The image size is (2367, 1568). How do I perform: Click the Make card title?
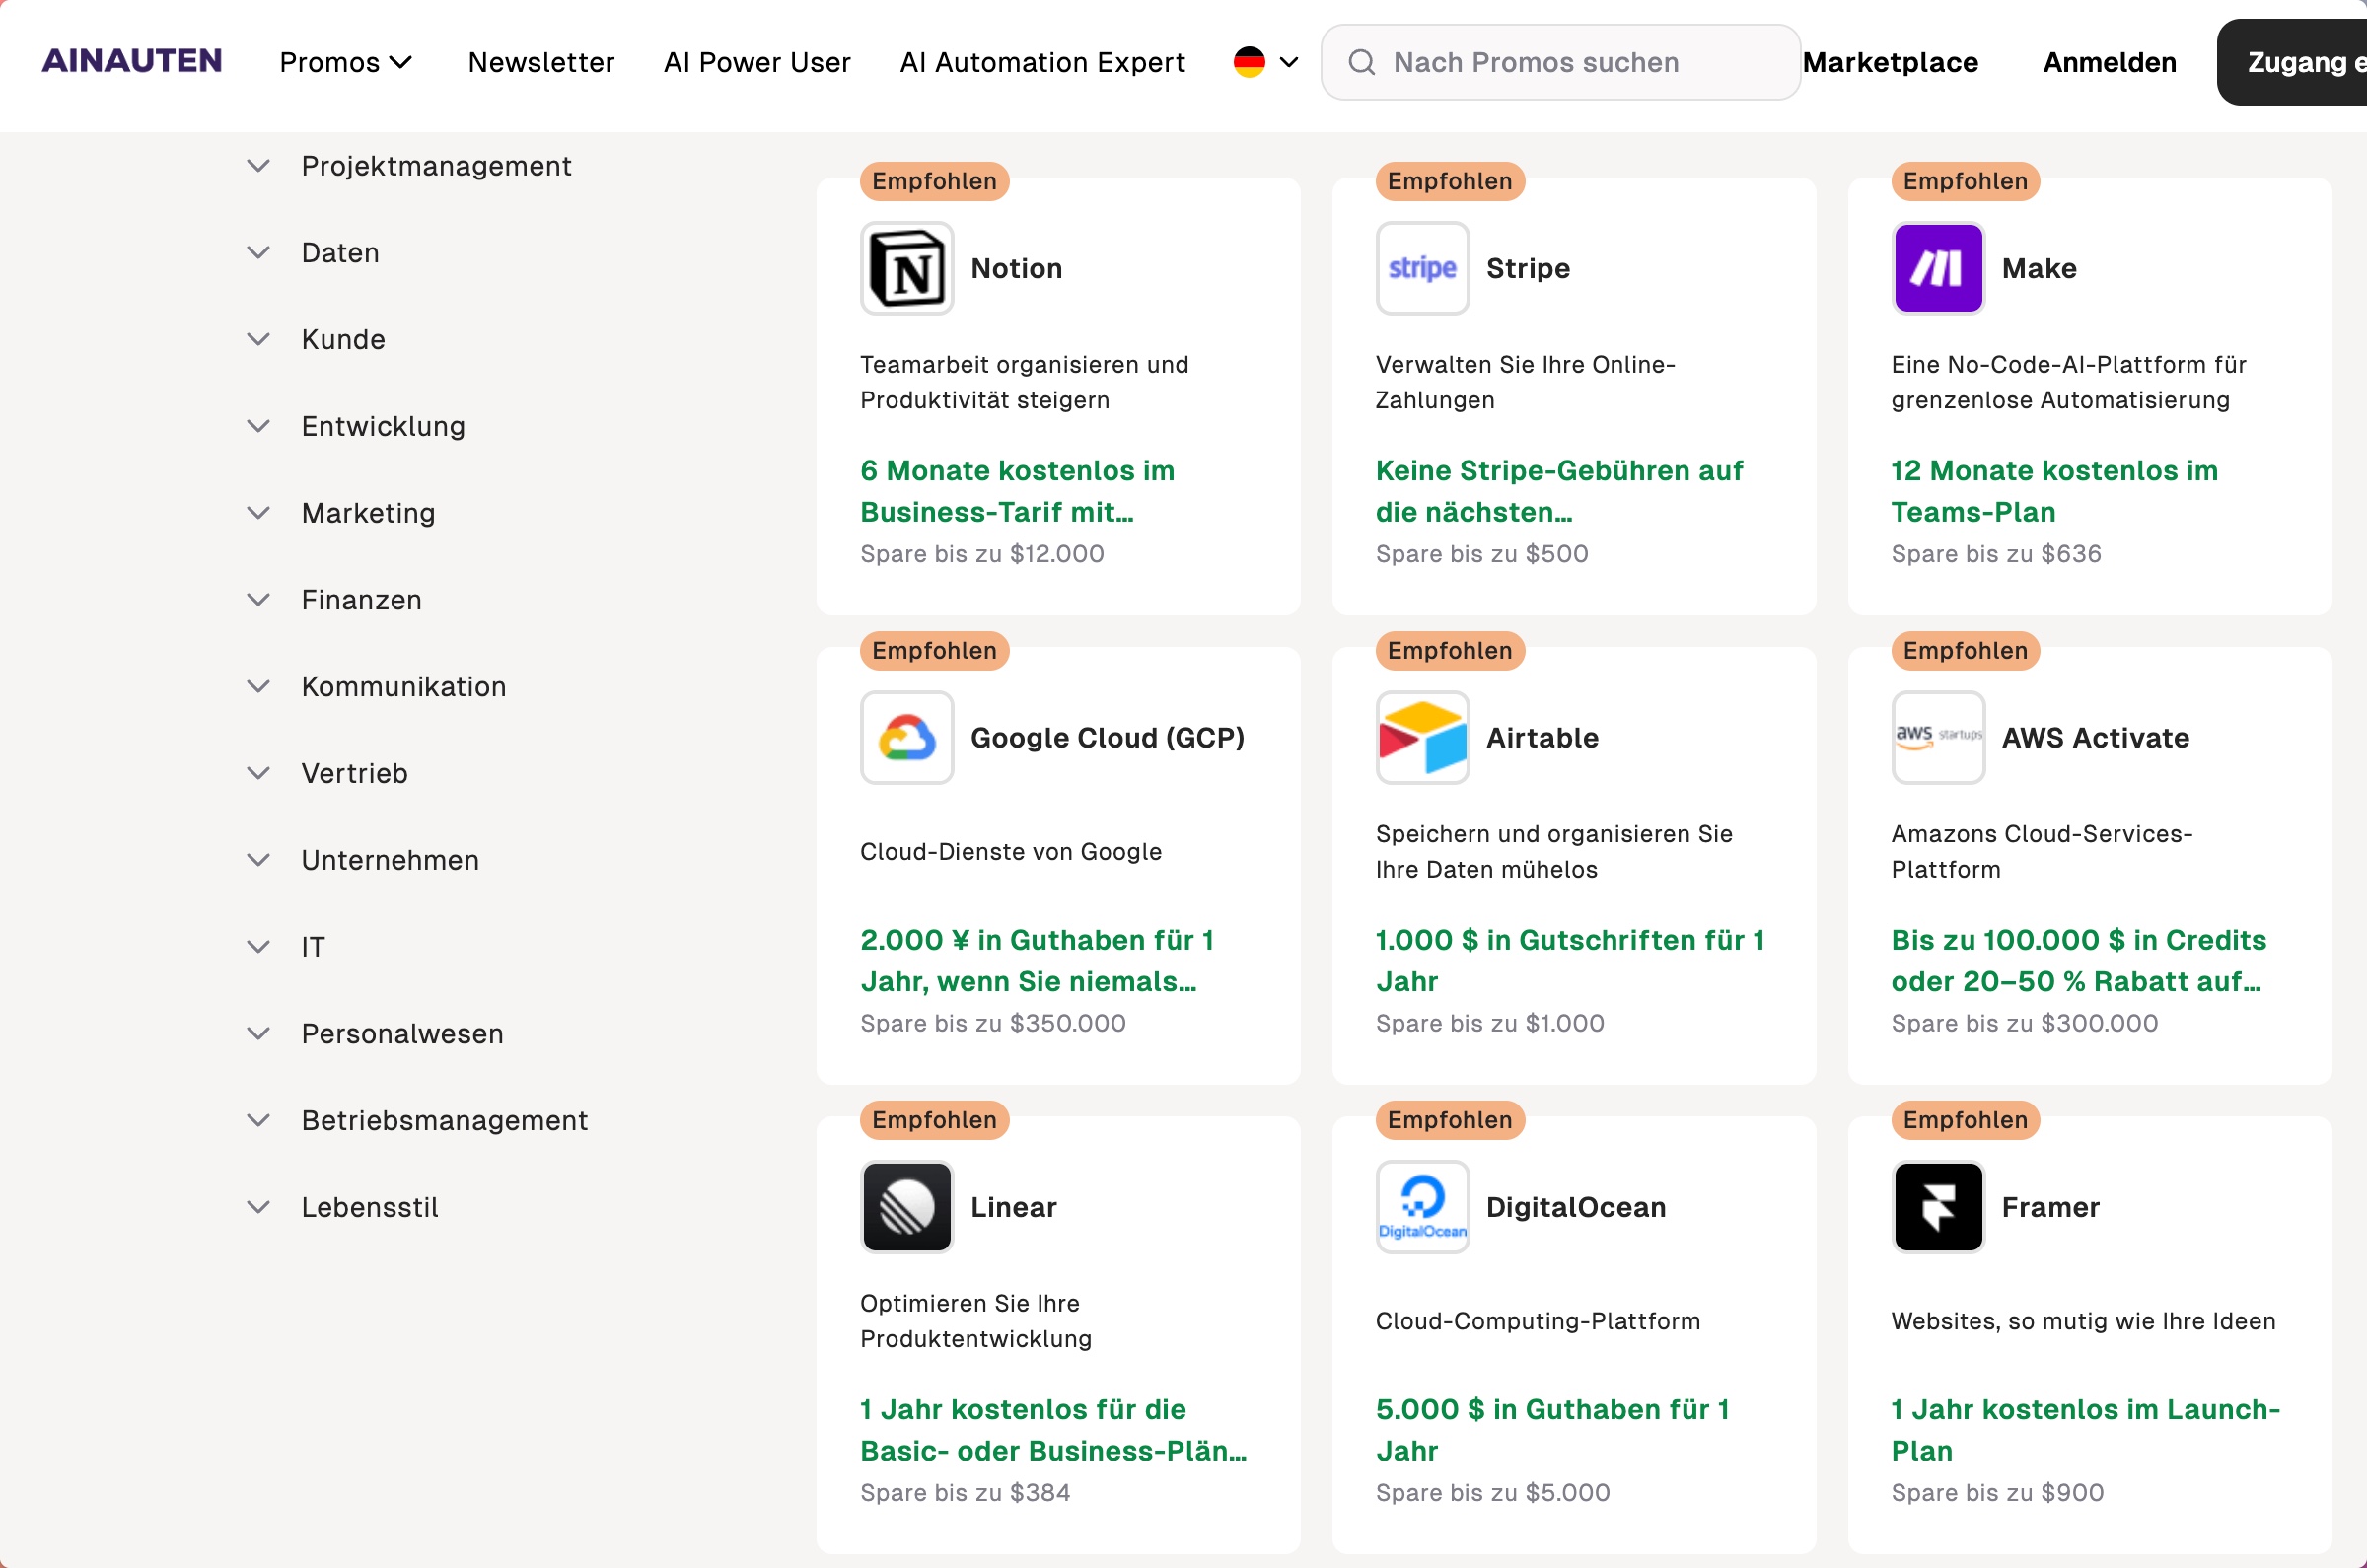point(2039,268)
